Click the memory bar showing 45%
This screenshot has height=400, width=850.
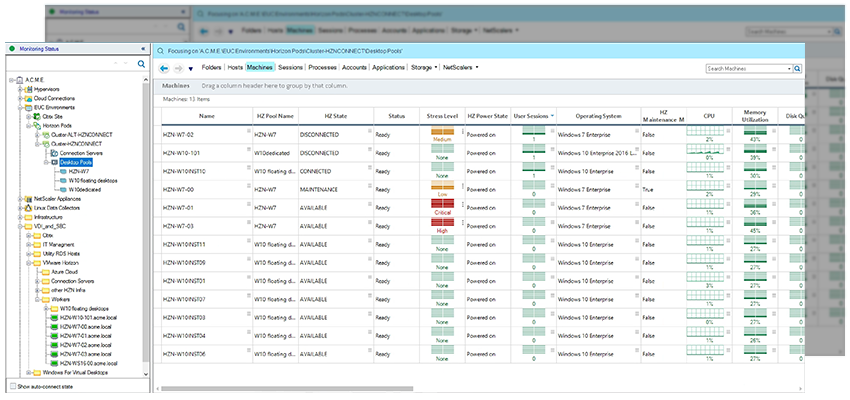755,223
